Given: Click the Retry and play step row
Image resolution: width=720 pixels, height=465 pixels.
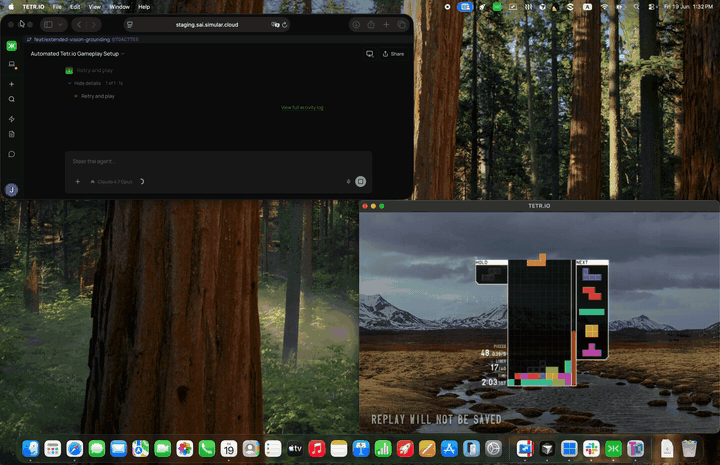Looking at the screenshot, I should tap(95, 96).
